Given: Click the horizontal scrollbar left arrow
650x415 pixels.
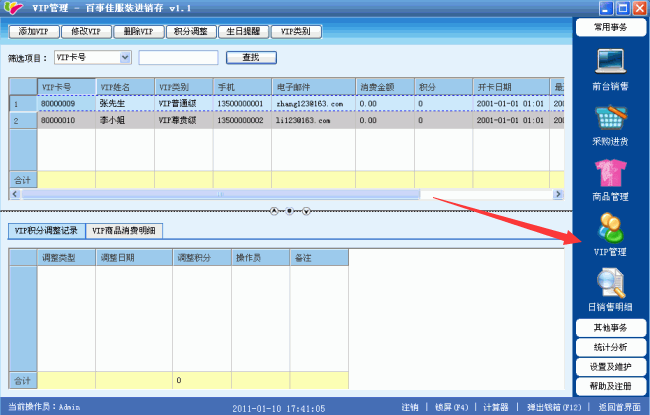Looking at the screenshot, I should tap(15, 194).
